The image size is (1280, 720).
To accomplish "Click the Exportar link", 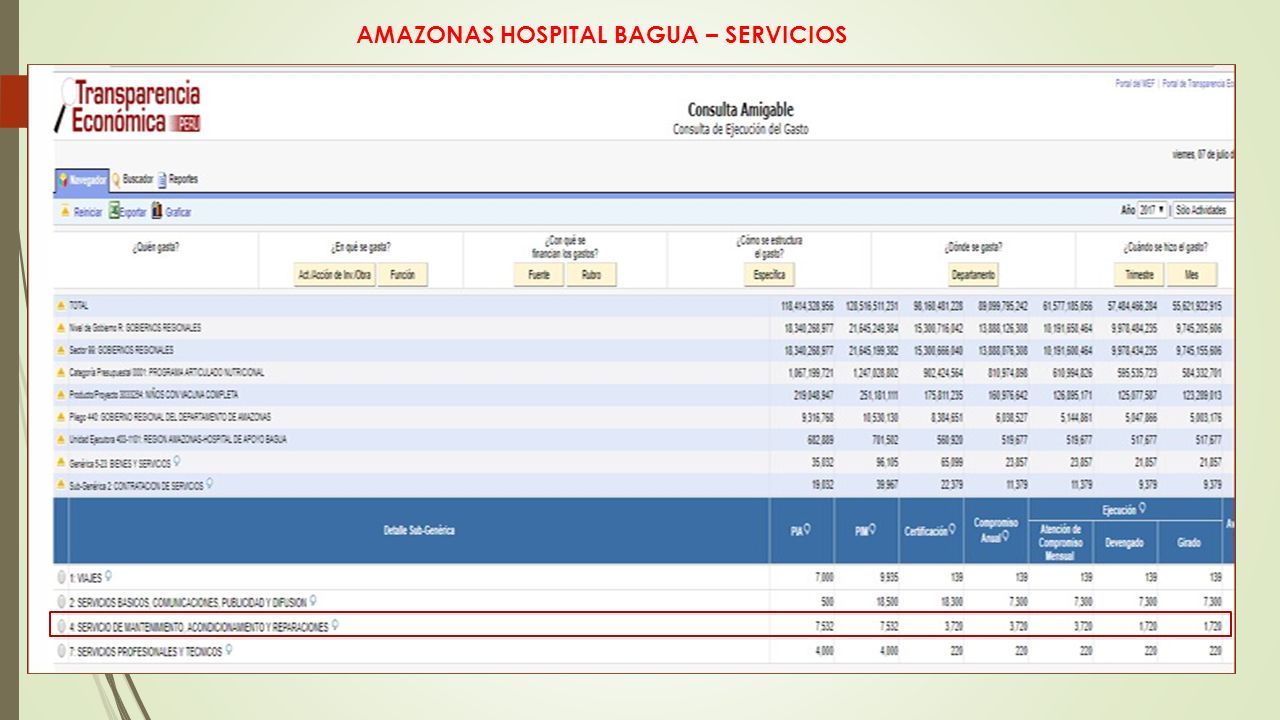I will pyautogui.click(x=132, y=212).
